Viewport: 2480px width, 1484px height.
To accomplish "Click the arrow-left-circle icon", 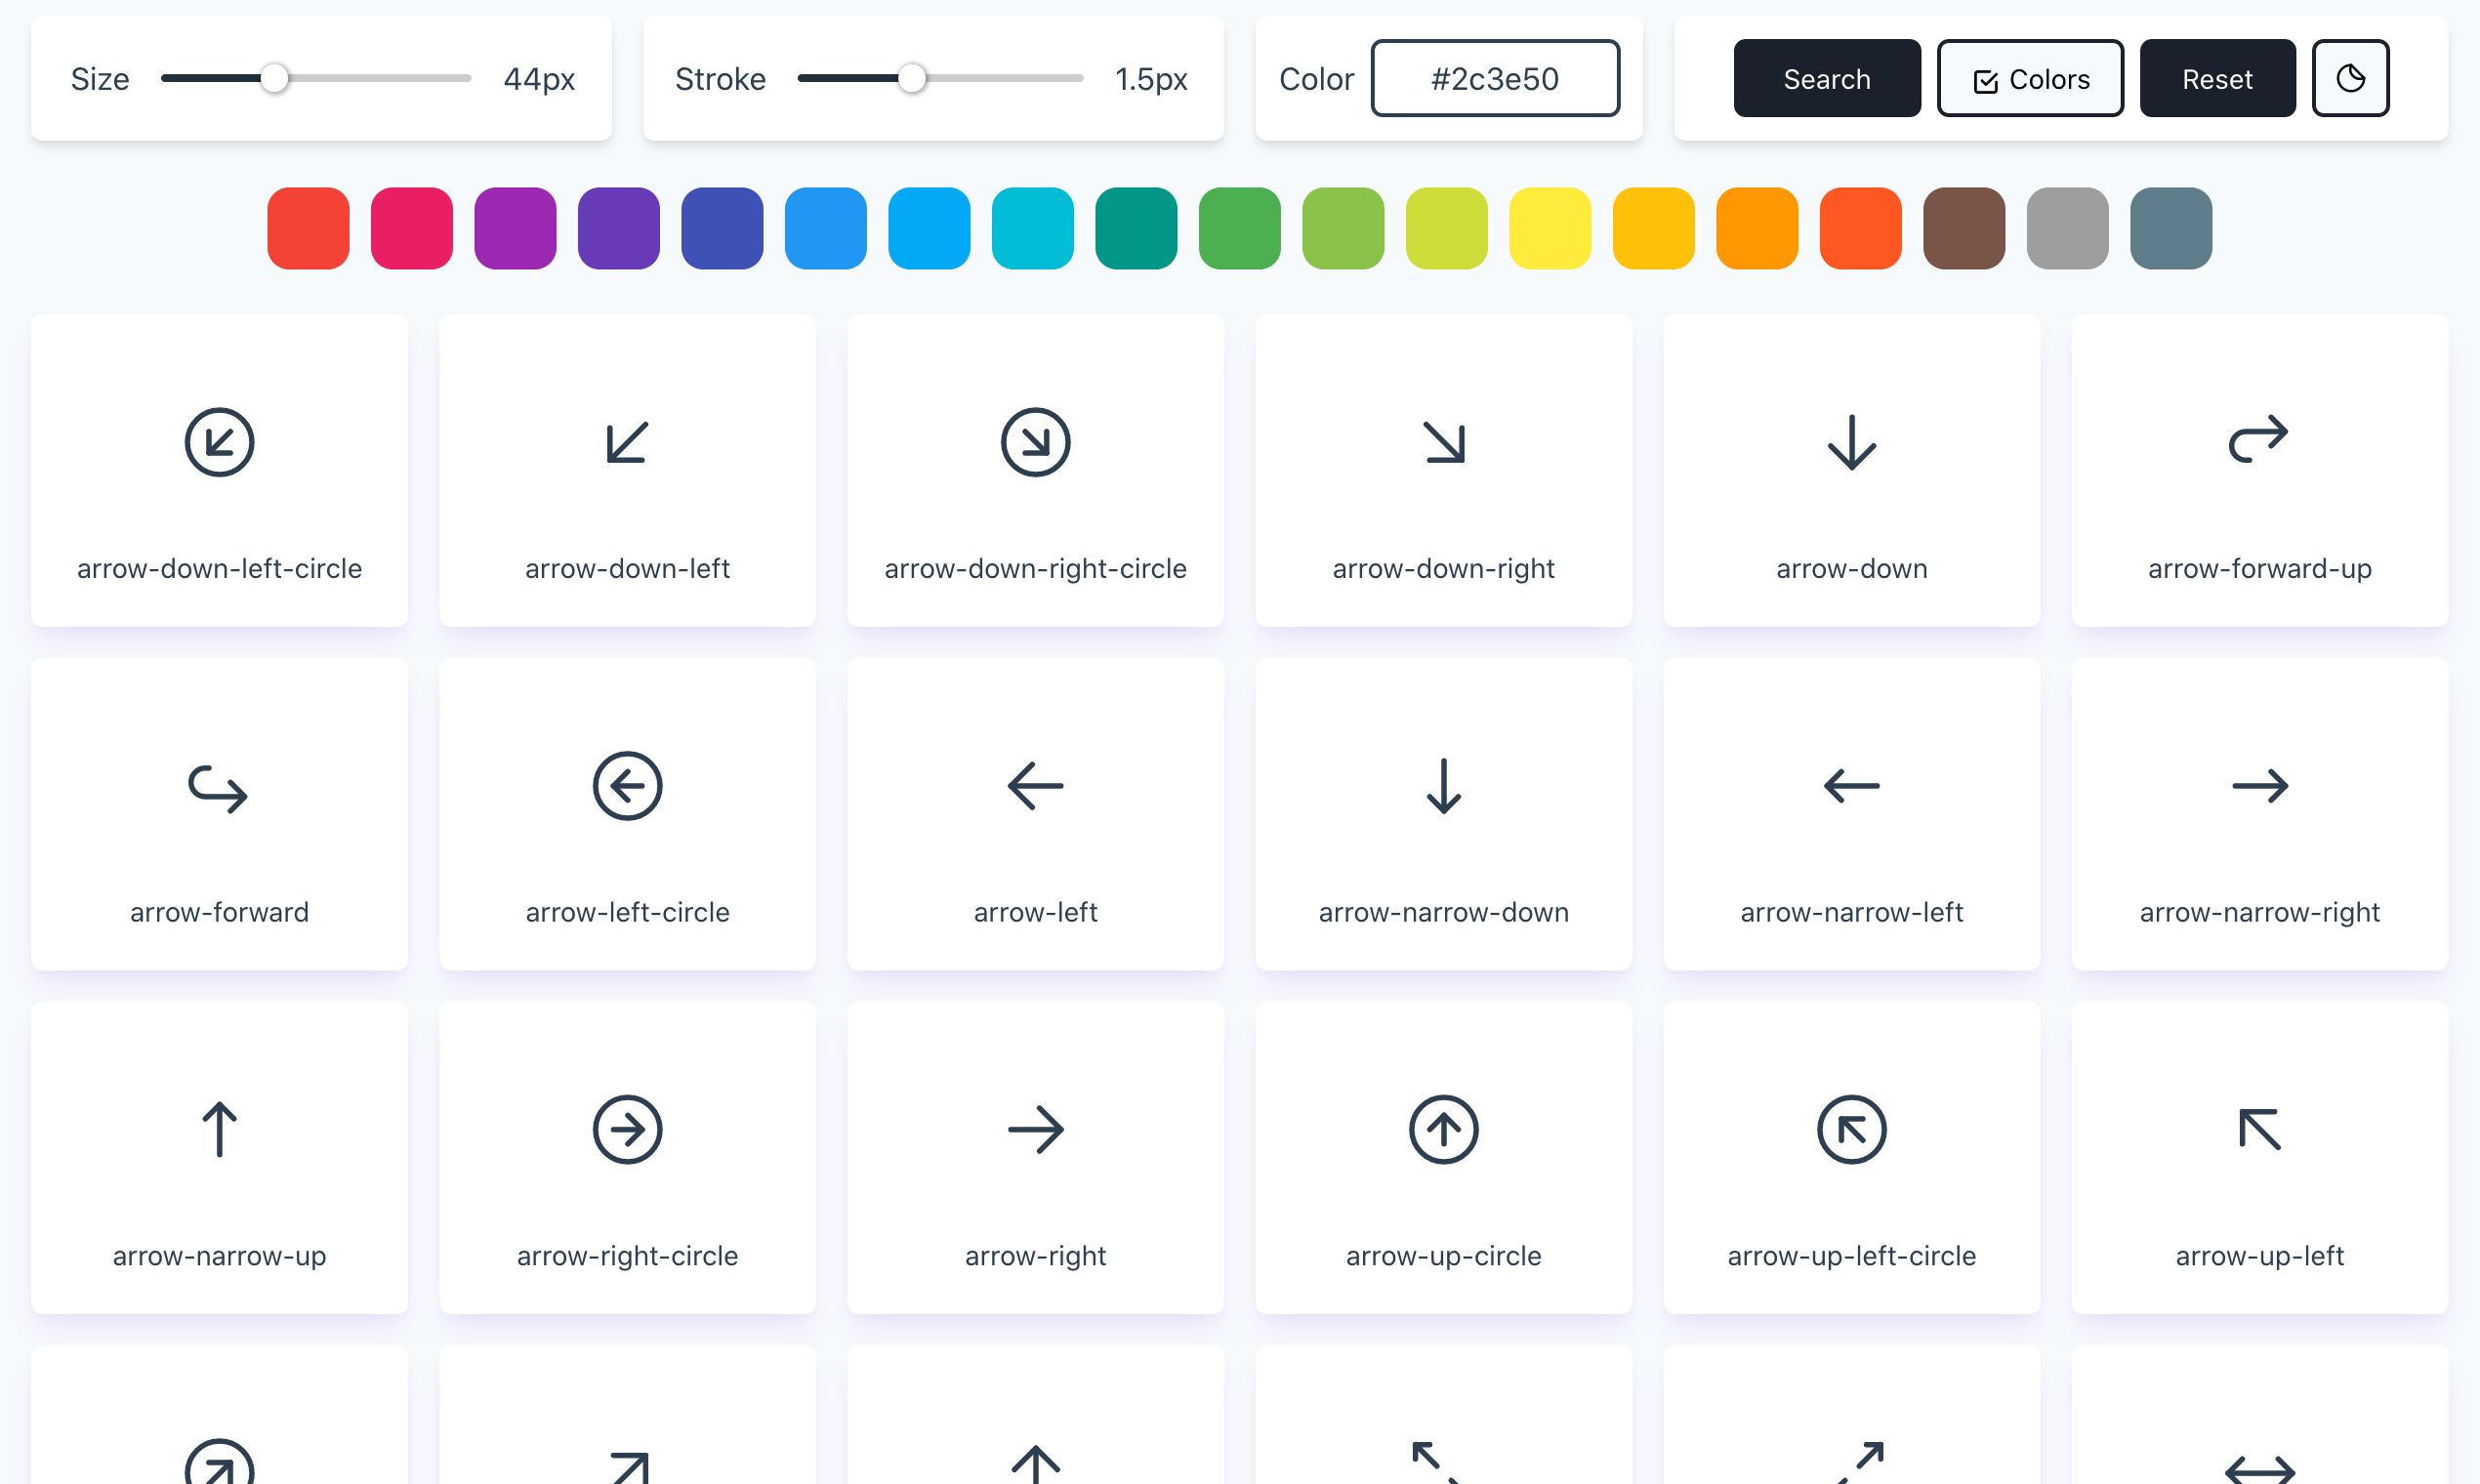I will click(x=627, y=784).
